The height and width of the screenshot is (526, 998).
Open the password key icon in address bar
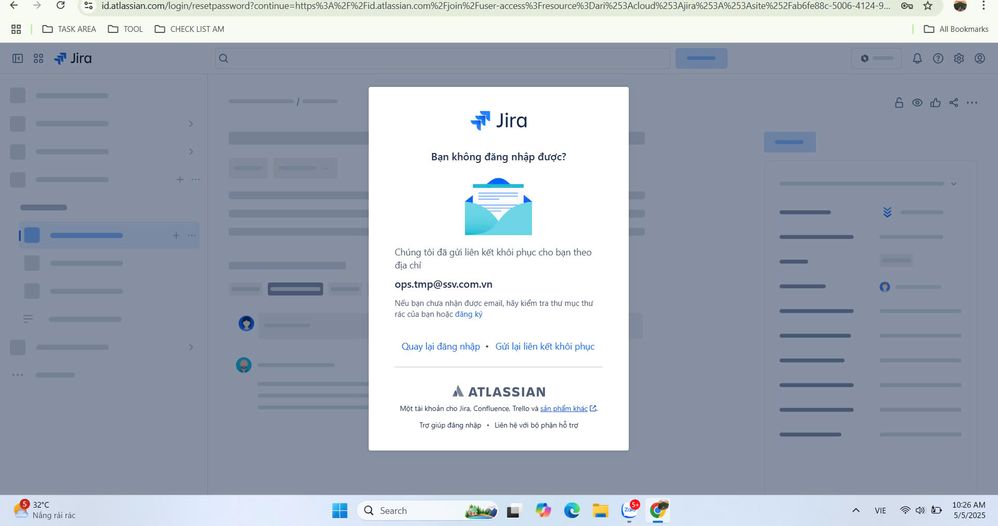coord(907,6)
